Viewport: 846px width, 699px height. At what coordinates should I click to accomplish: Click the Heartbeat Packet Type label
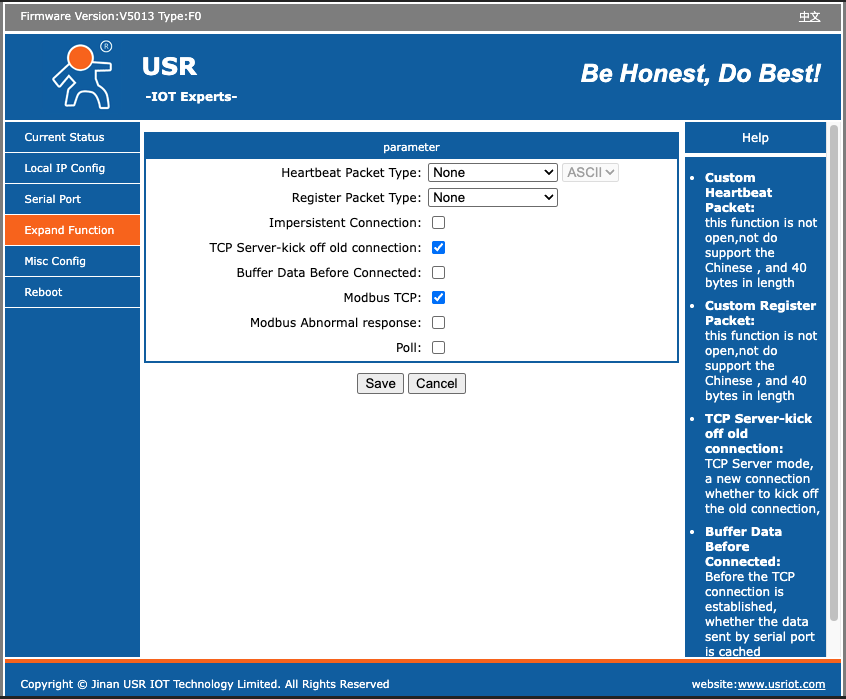tap(351, 173)
